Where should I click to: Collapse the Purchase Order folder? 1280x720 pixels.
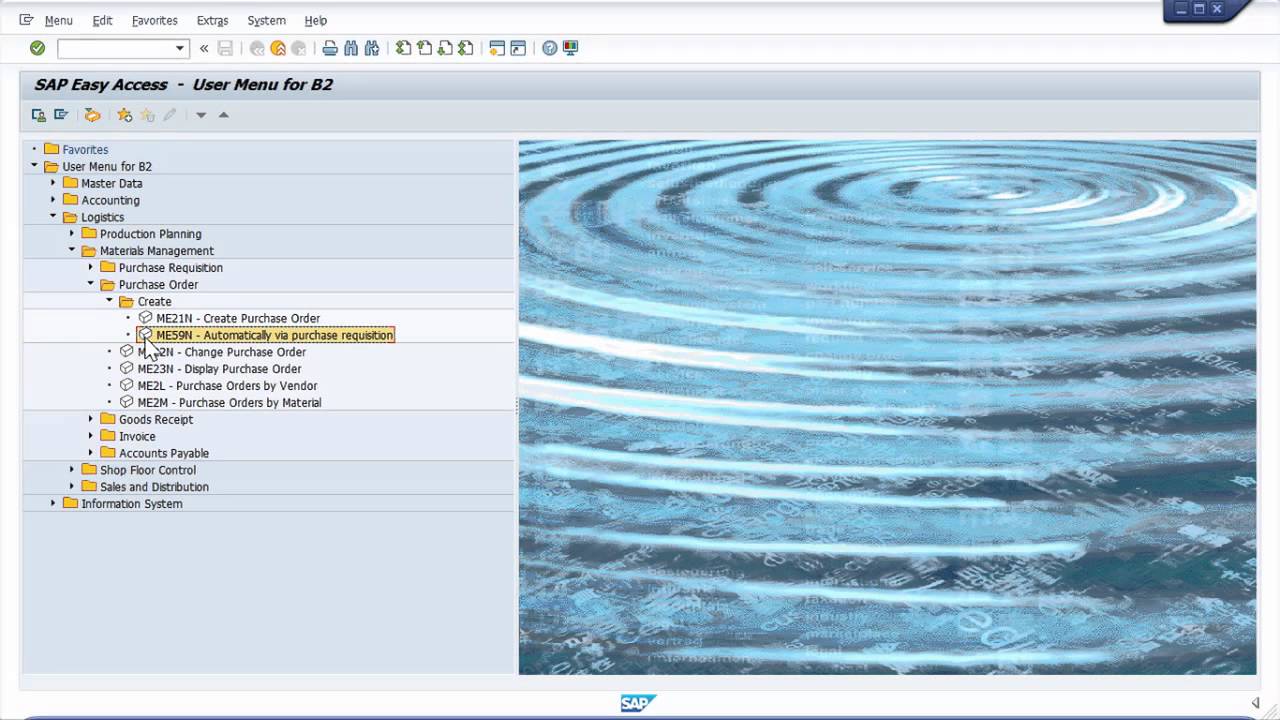[91, 284]
